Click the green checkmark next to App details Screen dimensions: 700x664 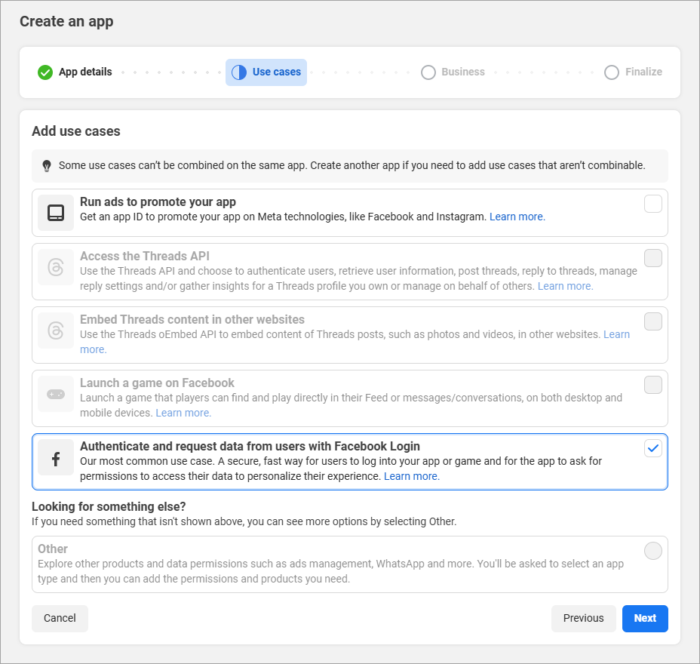tap(45, 72)
